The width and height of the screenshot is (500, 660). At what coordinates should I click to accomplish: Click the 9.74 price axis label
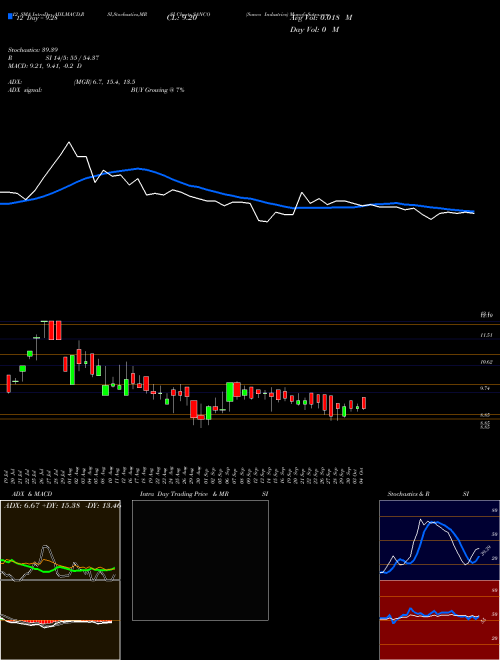486,389
